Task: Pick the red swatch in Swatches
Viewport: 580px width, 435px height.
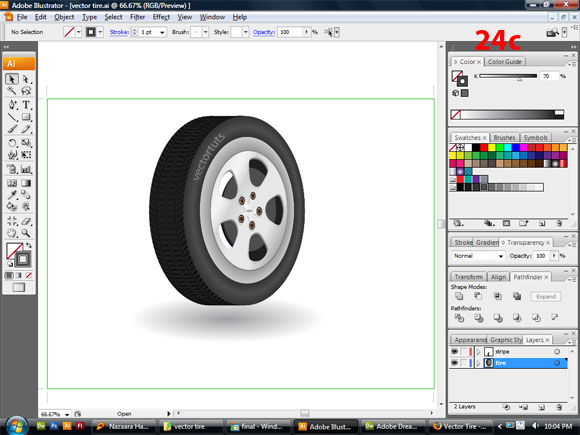Action: pyautogui.click(x=484, y=148)
